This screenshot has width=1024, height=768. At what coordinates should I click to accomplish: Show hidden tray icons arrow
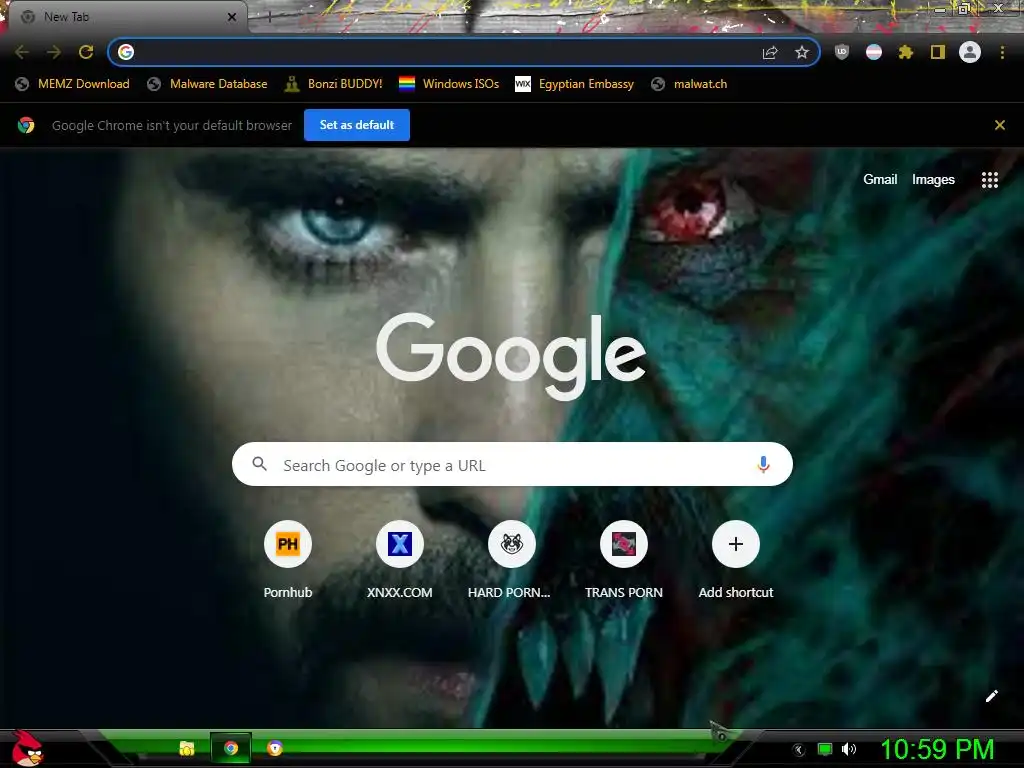799,750
